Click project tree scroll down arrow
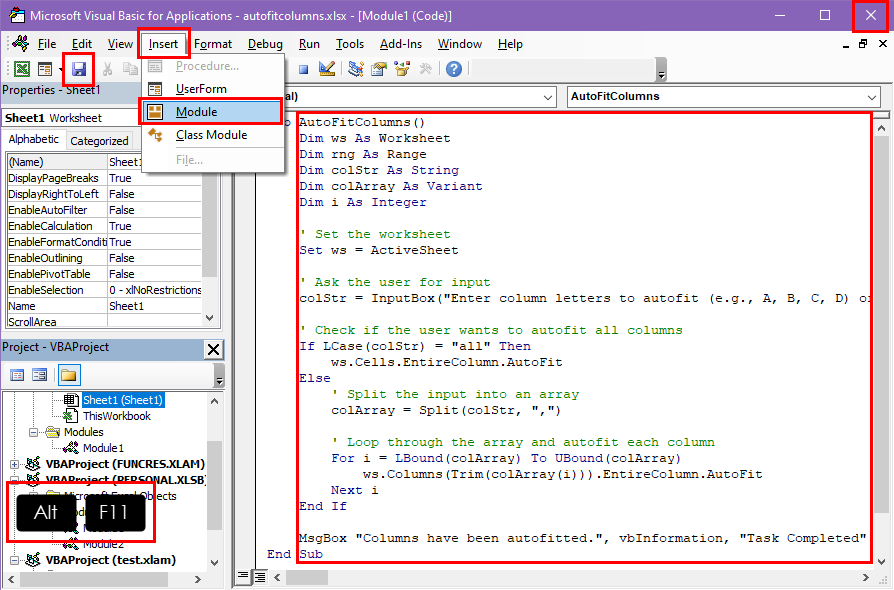The width and height of the screenshot is (894, 590). [214, 563]
